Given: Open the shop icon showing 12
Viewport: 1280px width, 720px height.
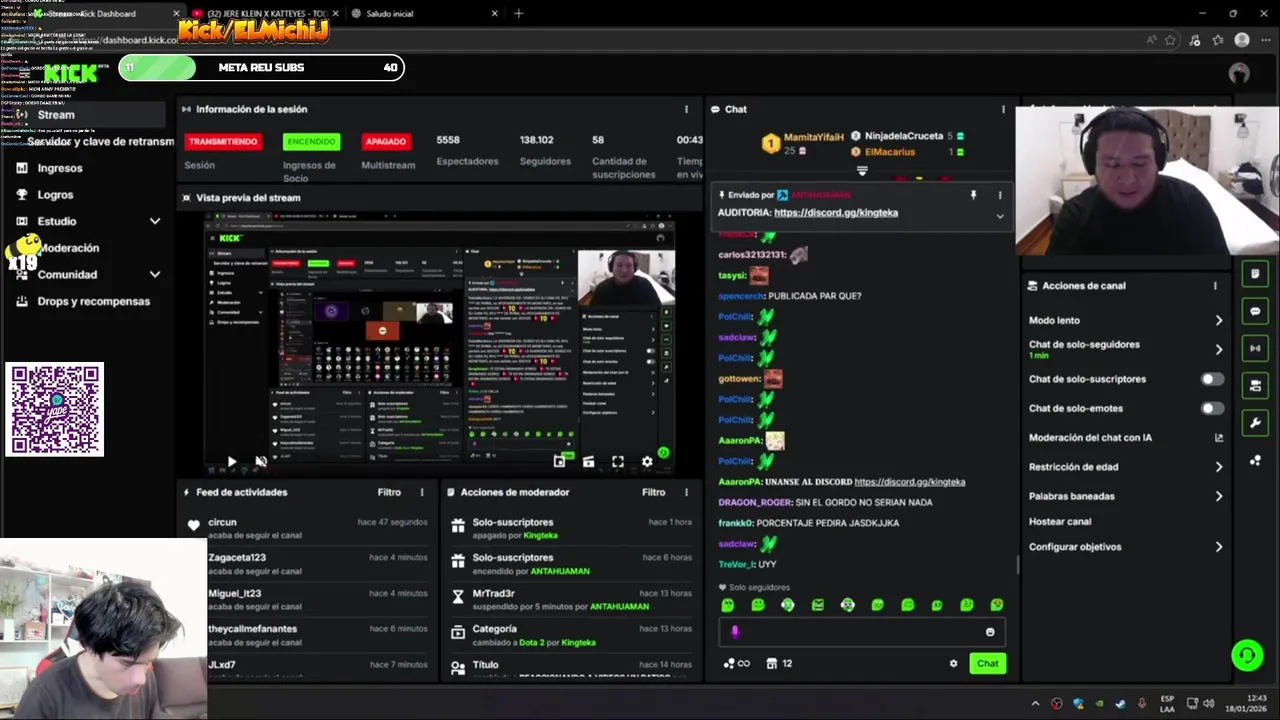Looking at the screenshot, I should pyautogui.click(x=779, y=663).
